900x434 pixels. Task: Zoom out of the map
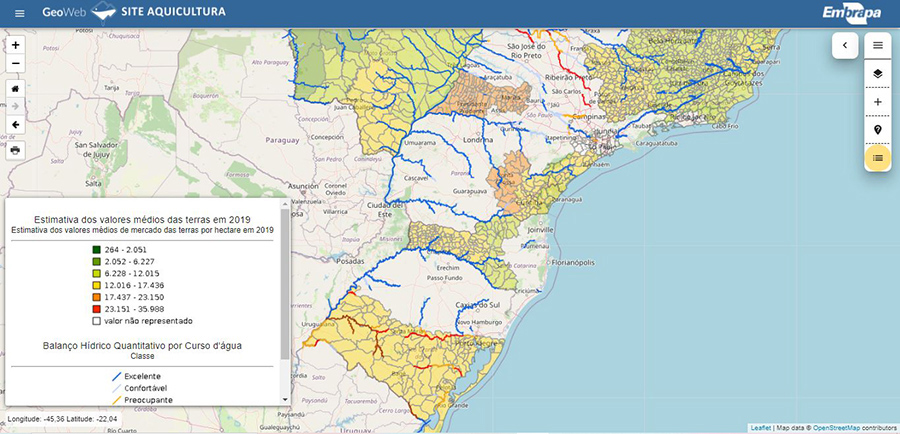(x=15, y=64)
